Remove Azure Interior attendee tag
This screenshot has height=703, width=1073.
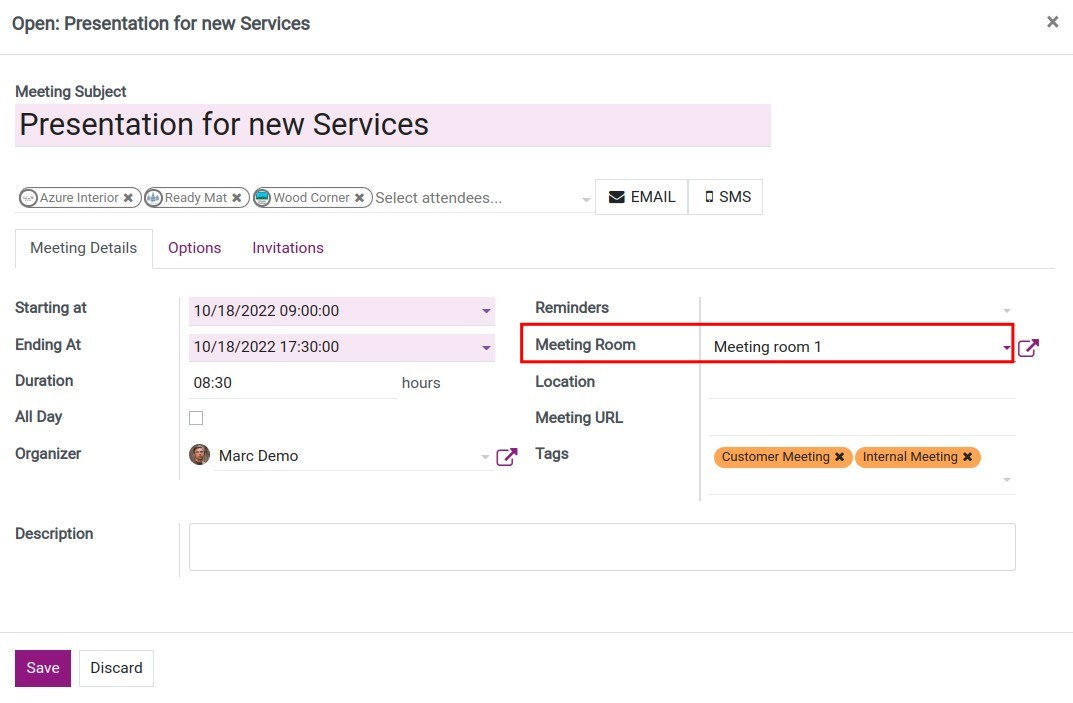click(128, 198)
